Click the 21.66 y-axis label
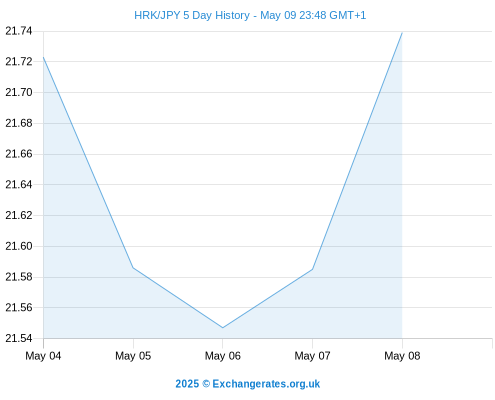The width and height of the screenshot is (495, 400). coord(19,154)
